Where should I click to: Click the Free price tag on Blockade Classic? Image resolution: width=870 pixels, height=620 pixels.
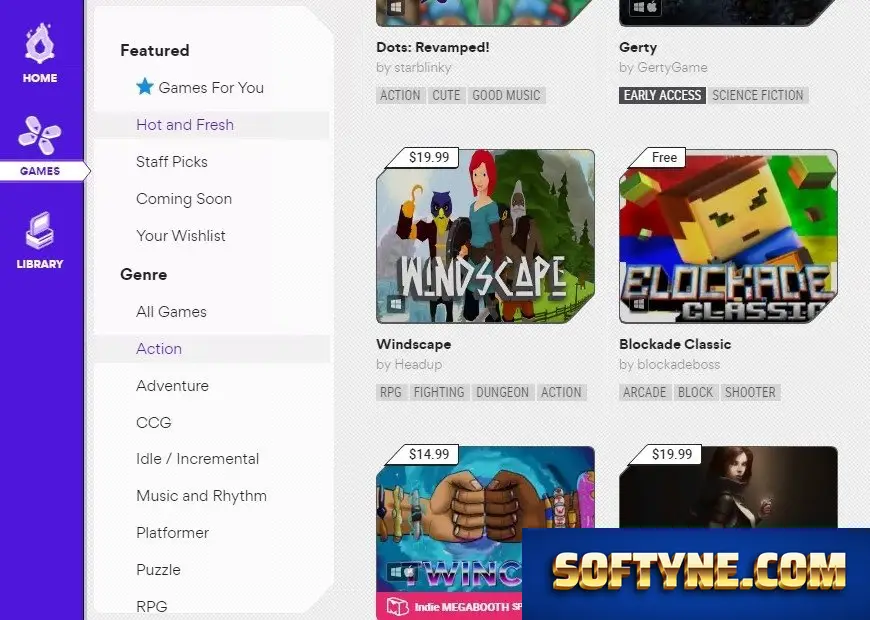tap(664, 158)
